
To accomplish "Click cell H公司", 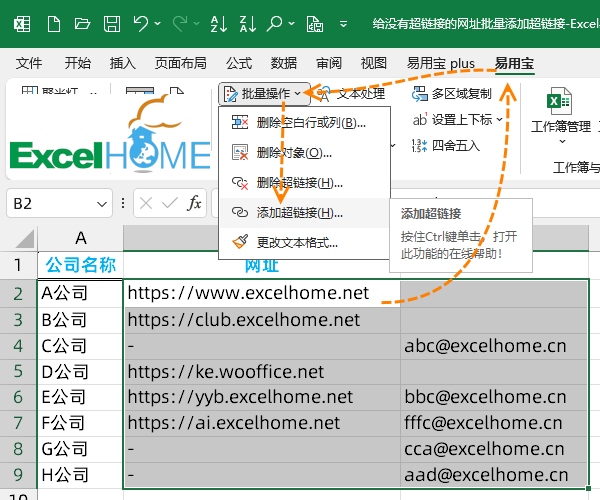I will [x=80, y=475].
